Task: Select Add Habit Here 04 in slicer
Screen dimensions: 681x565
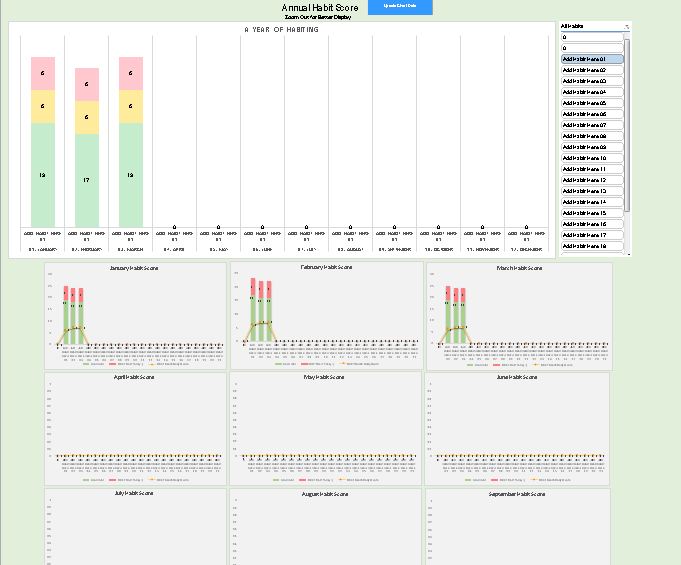Action: click(592, 92)
